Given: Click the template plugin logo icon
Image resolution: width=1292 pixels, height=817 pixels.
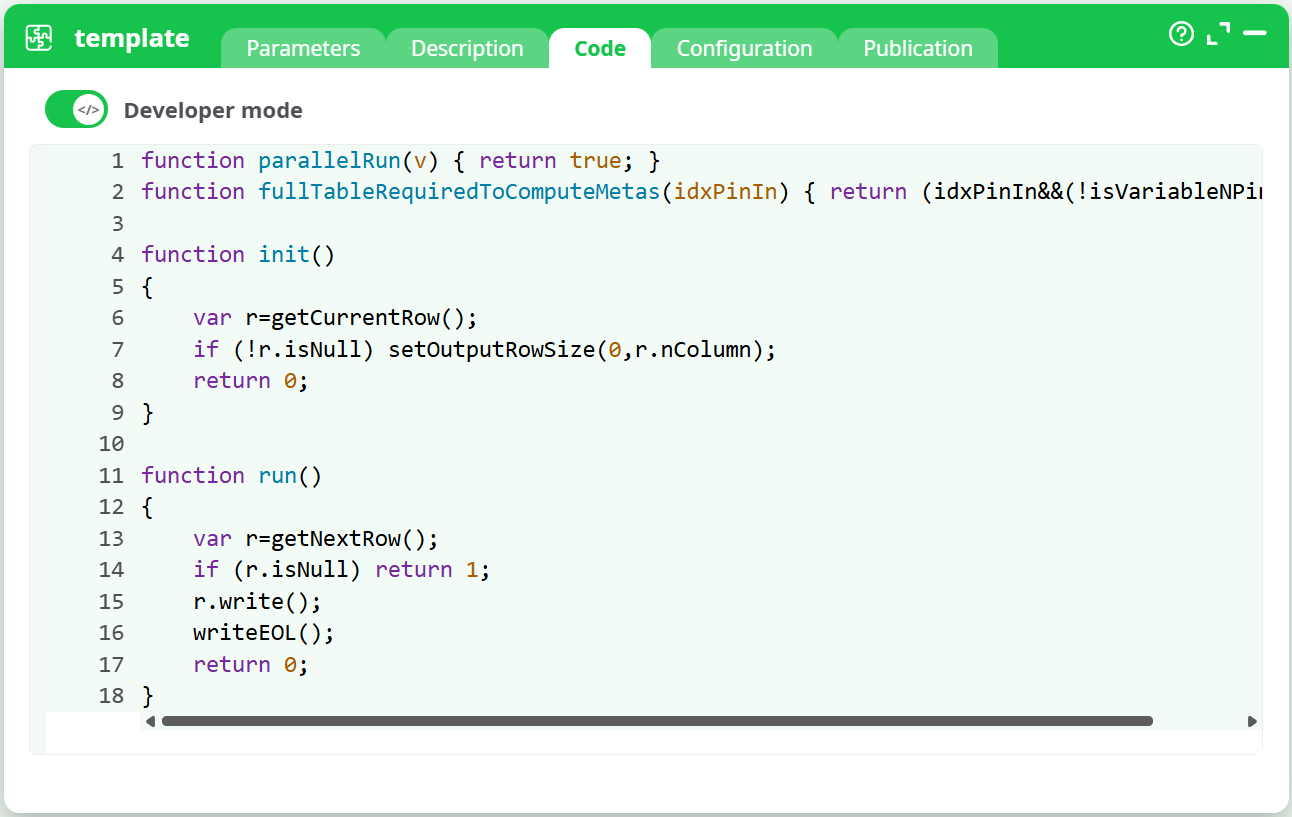Looking at the screenshot, I should coord(37,36).
